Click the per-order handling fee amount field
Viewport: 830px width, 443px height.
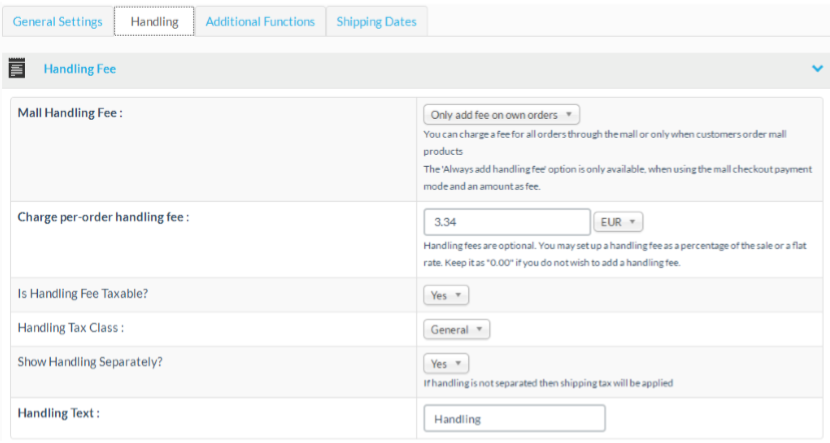[507, 221]
